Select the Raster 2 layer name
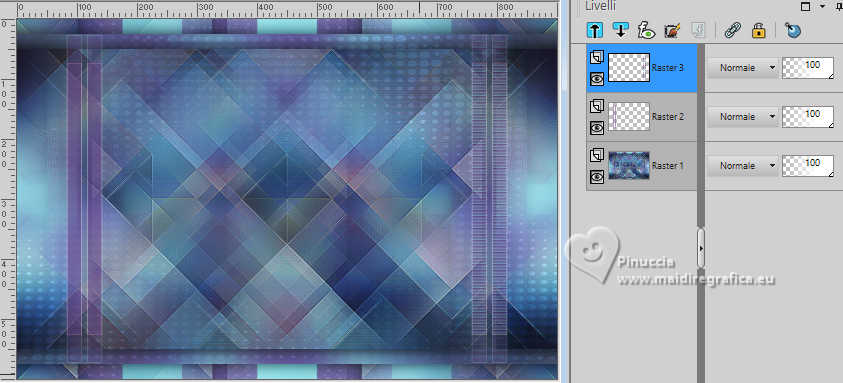 [667, 117]
